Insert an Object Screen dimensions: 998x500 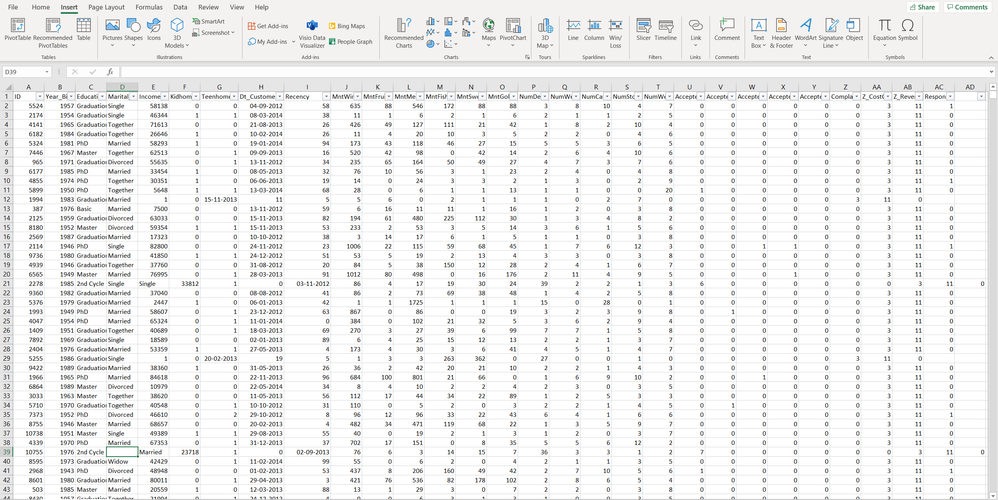pos(854,30)
